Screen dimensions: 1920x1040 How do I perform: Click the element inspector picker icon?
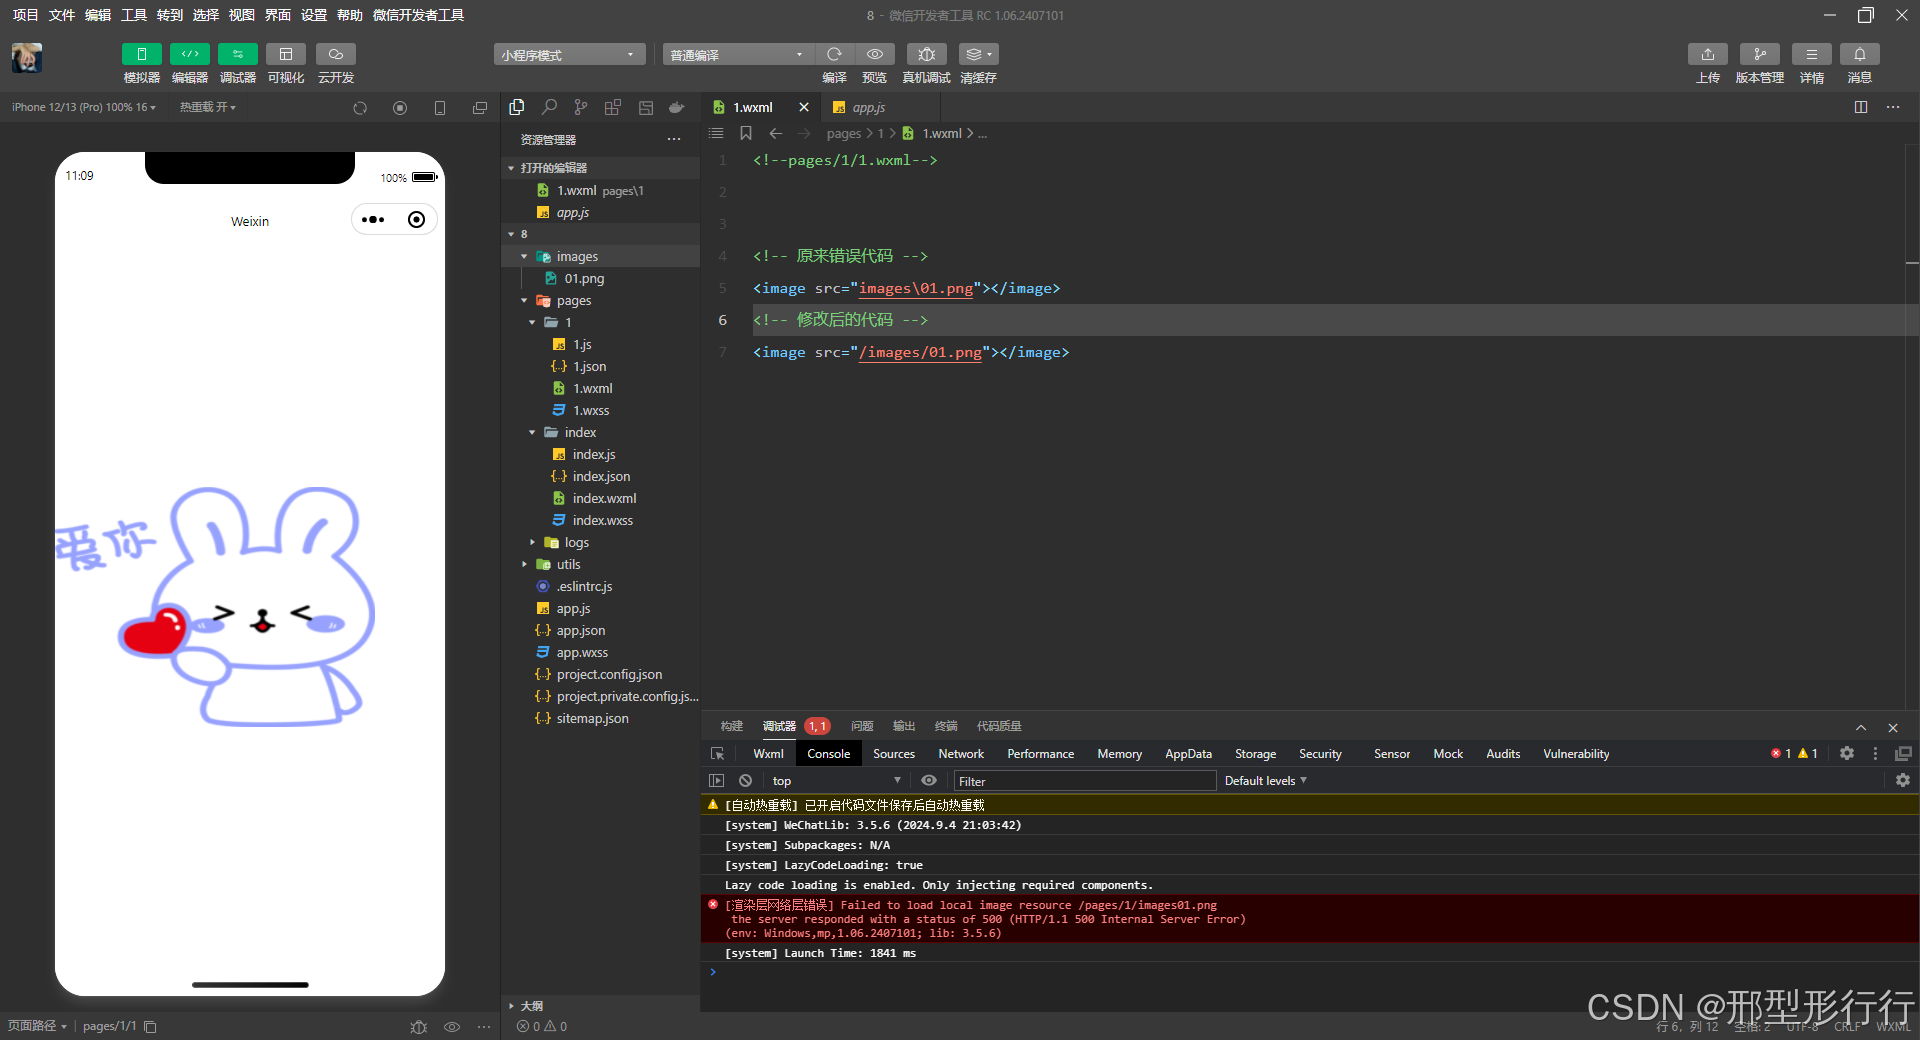click(717, 754)
